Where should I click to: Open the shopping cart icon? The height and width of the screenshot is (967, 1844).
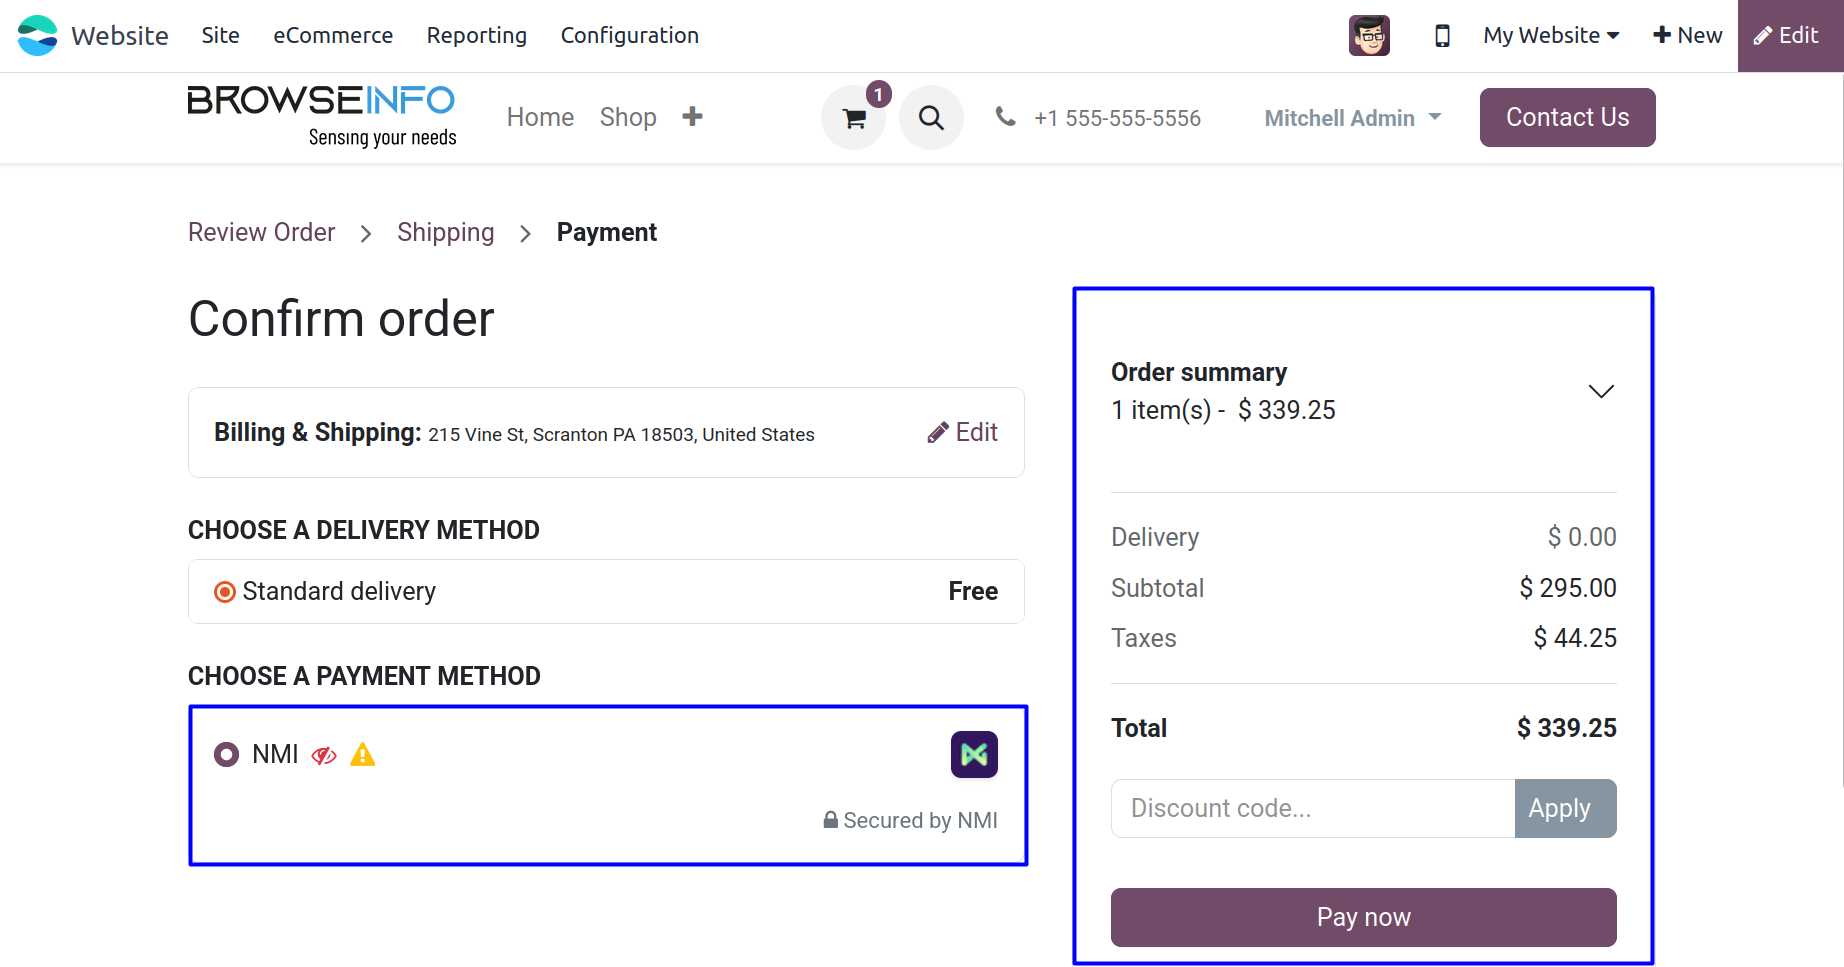pyautogui.click(x=853, y=118)
